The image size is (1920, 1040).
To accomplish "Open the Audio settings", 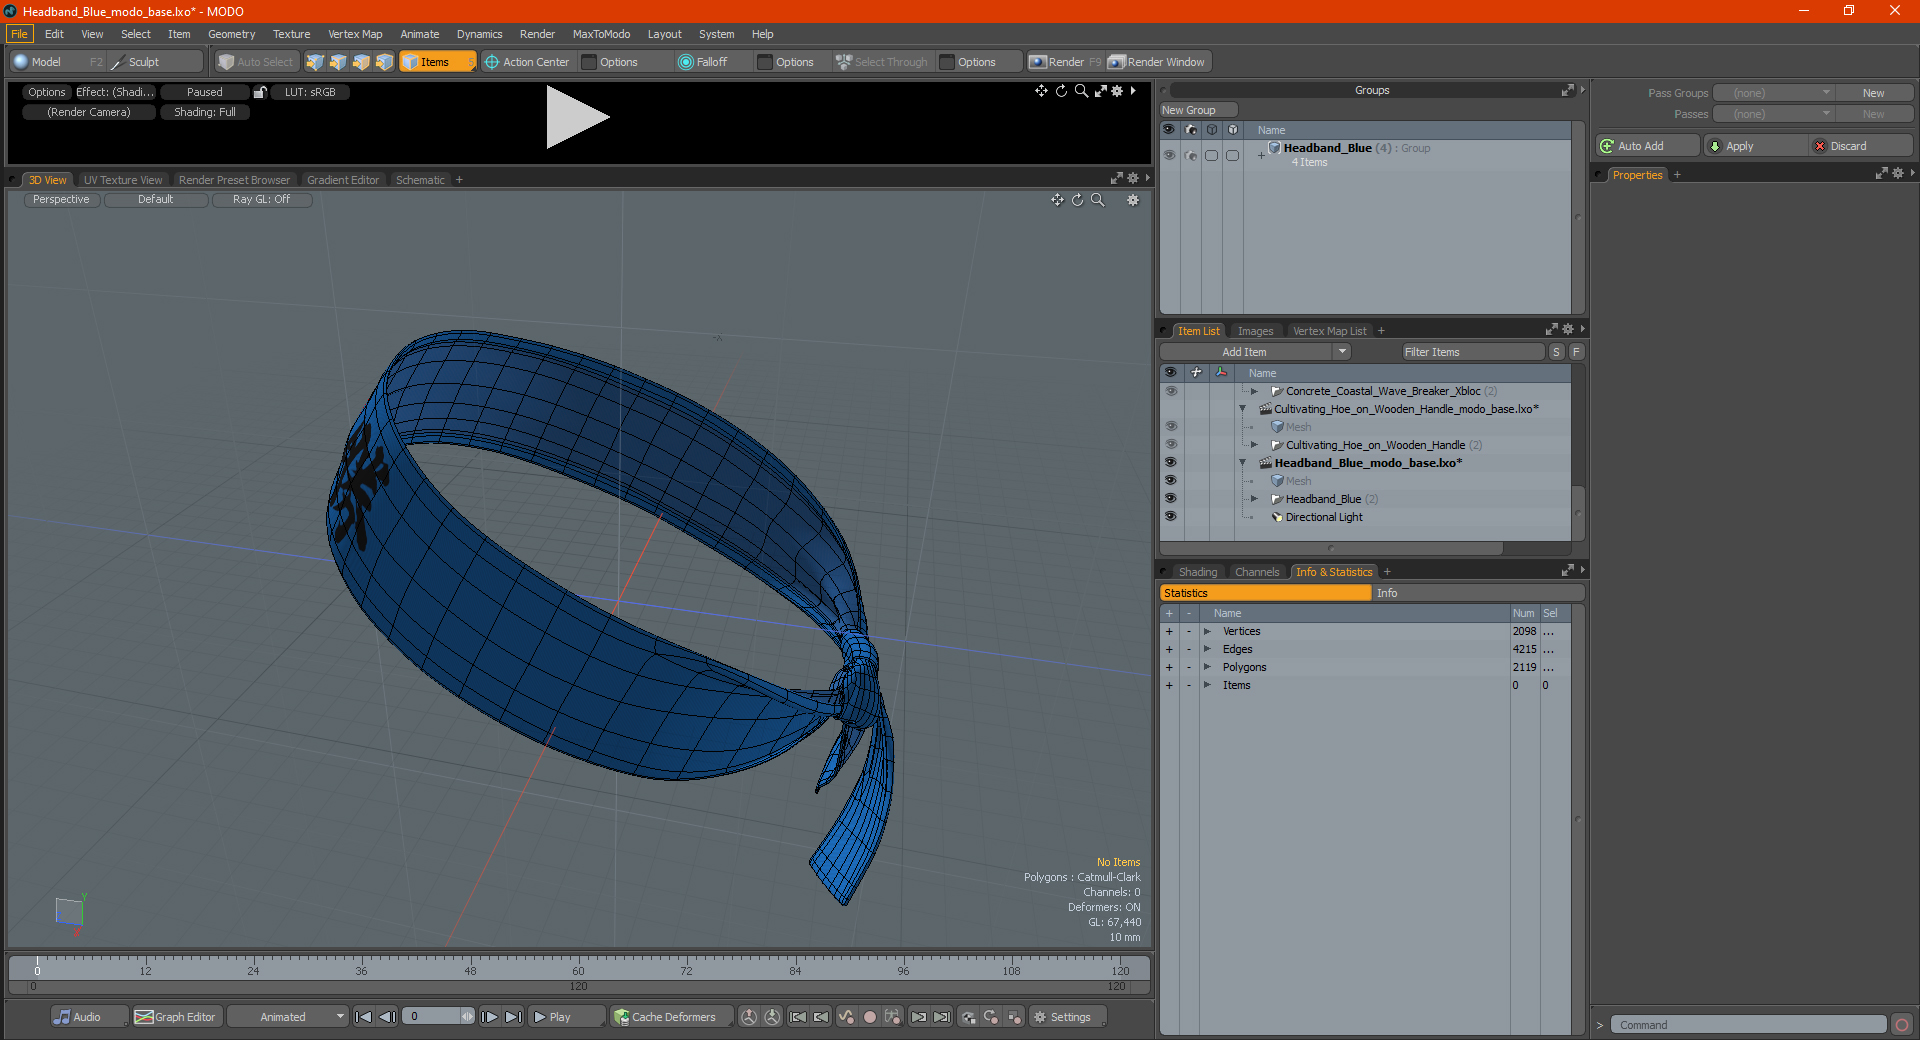I will point(89,1017).
